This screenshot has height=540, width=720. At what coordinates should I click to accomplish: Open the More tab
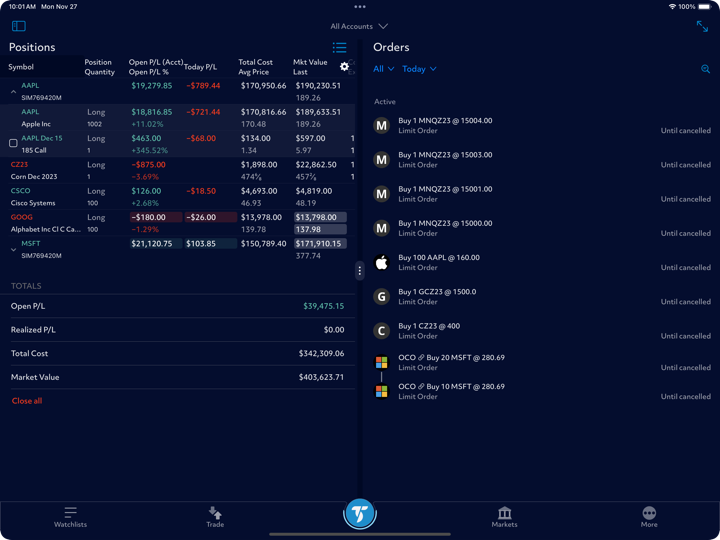point(649,516)
